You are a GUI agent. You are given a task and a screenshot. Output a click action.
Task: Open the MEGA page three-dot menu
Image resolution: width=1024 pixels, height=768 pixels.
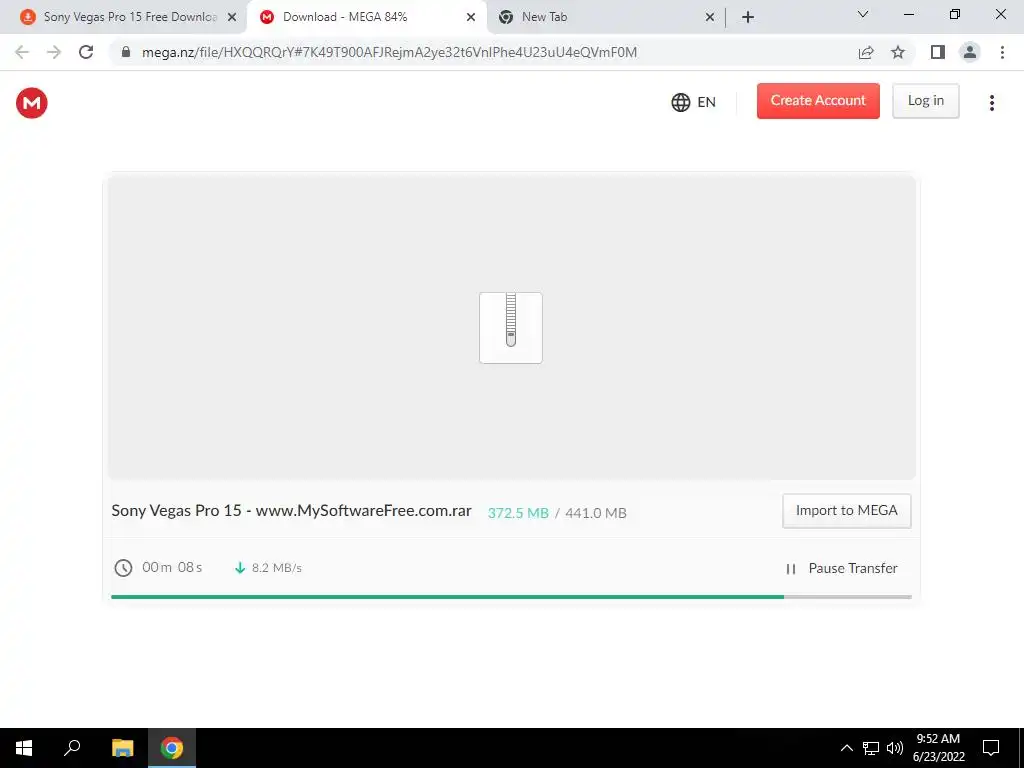pyautogui.click(x=991, y=103)
